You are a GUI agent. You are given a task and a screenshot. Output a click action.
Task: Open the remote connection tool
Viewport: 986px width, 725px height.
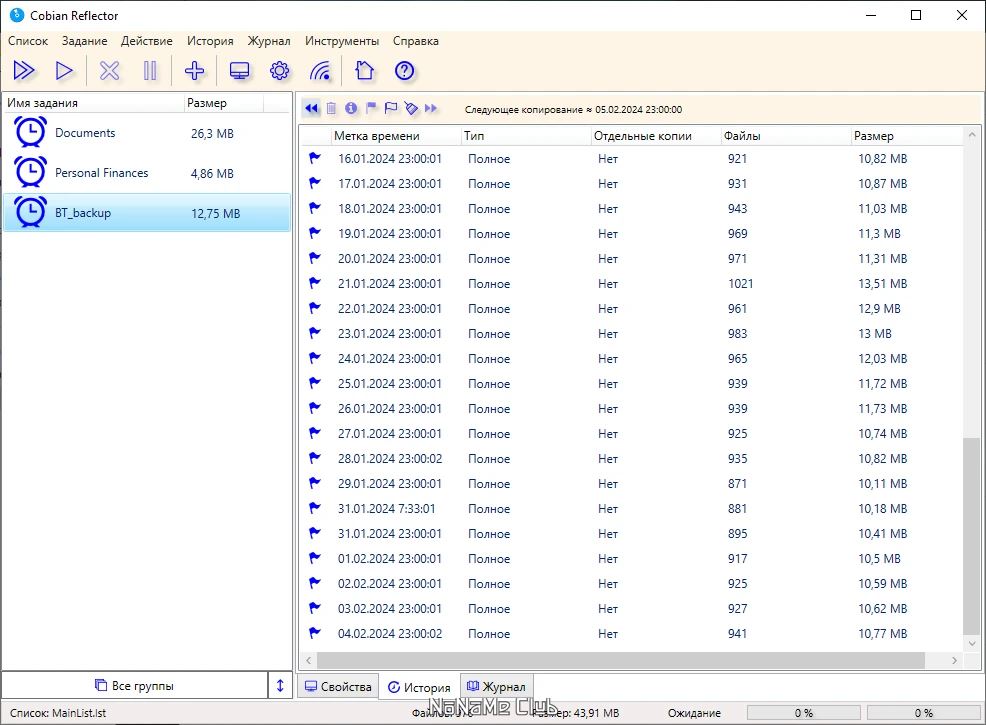[320, 70]
